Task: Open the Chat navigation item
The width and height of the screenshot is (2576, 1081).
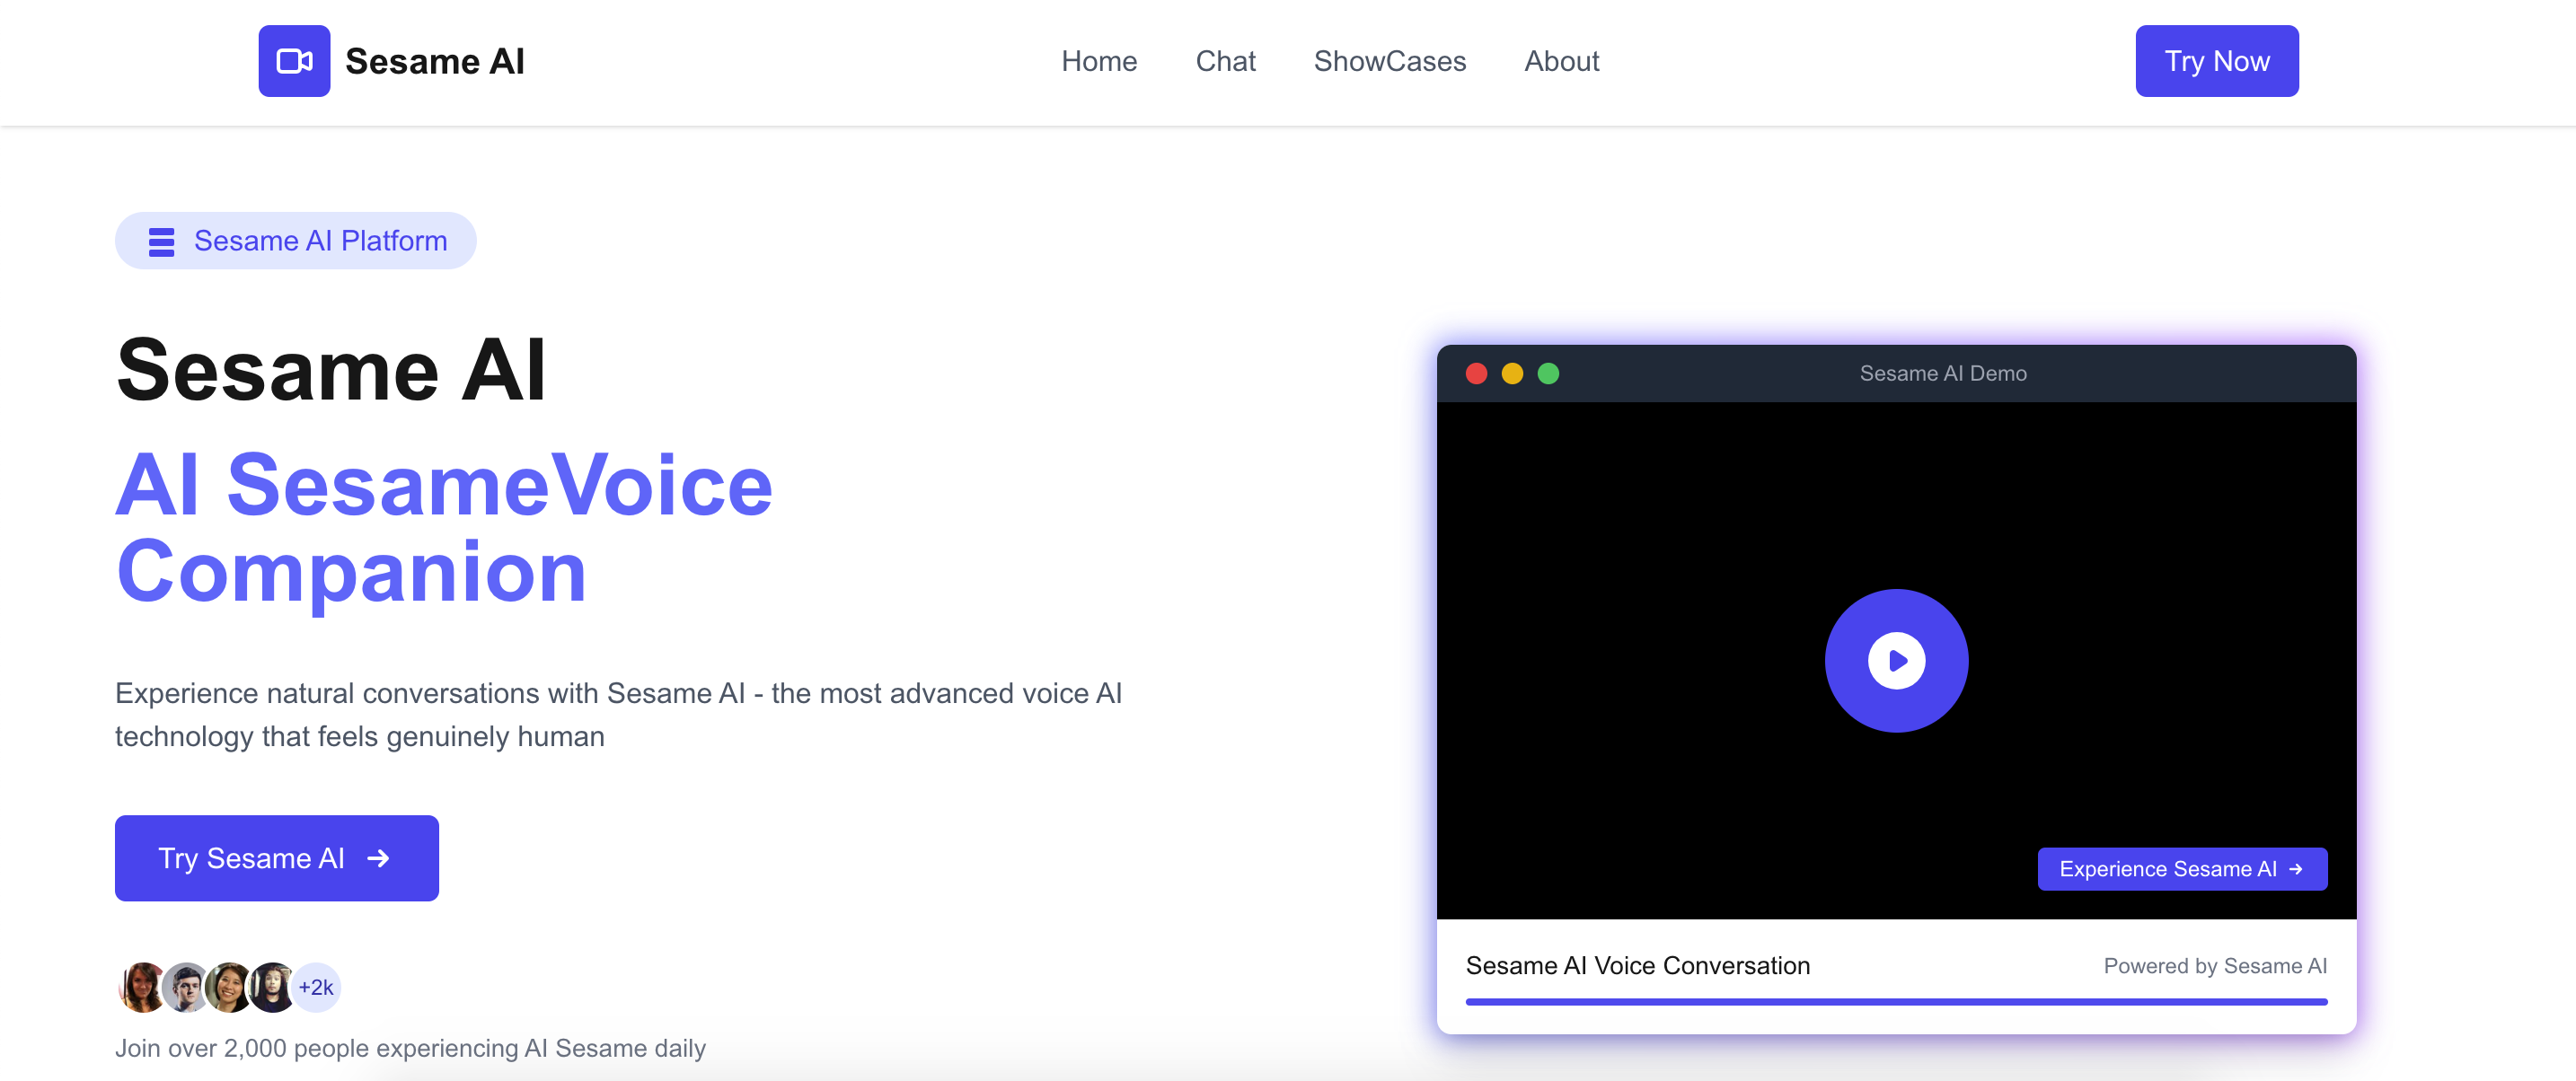Action: pos(1225,61)
